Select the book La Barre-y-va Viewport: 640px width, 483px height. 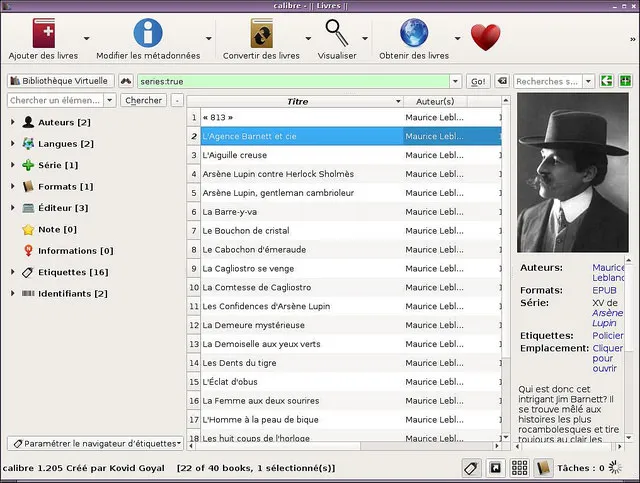(x=230, y=212)
